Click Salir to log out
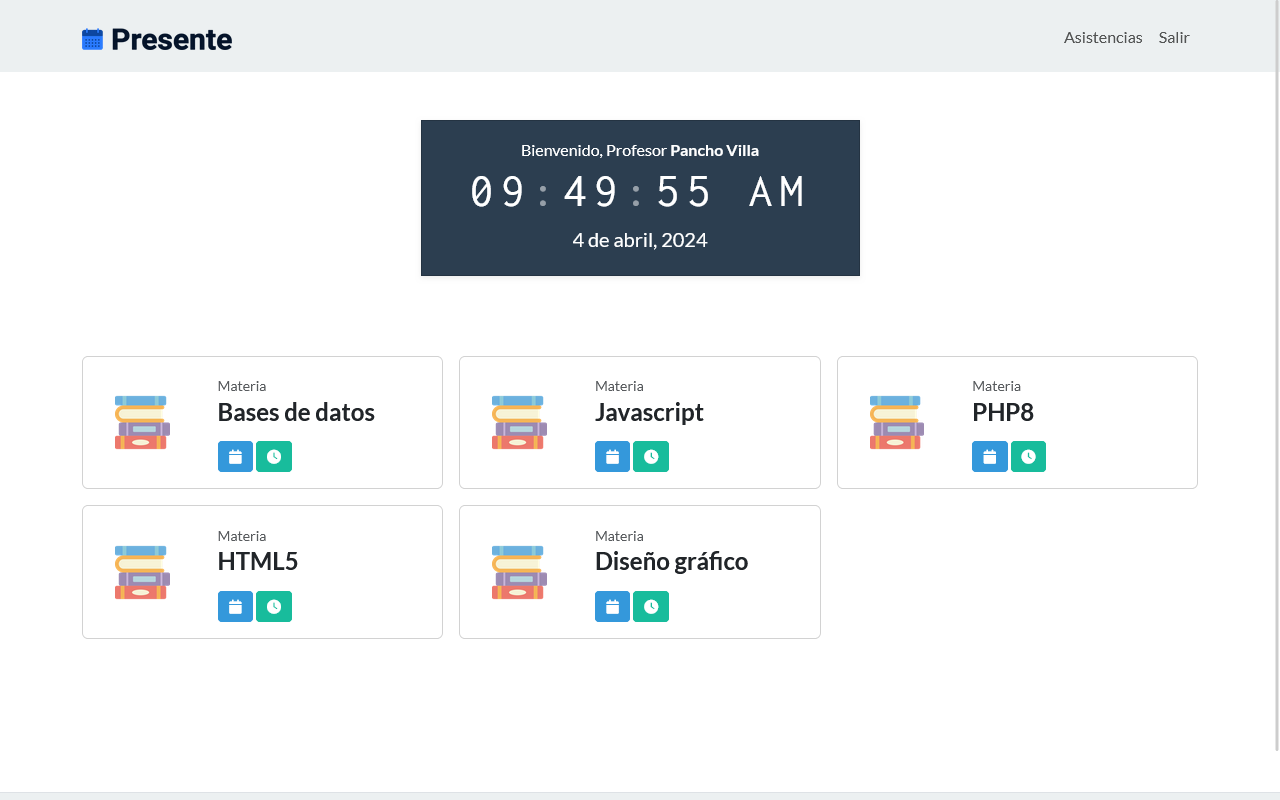 [1174, 38]
